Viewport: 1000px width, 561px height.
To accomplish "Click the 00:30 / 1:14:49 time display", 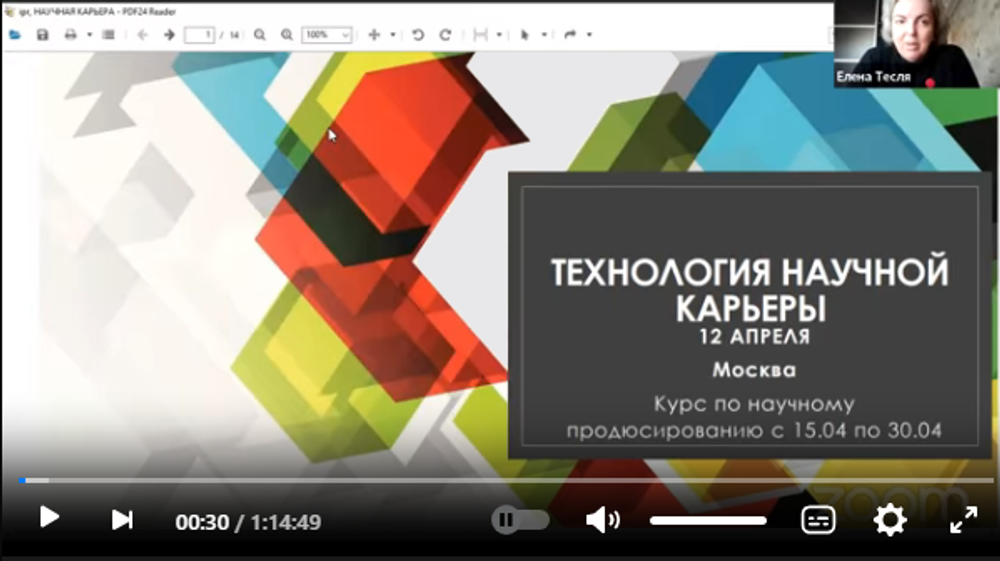I will click(248, 522).
